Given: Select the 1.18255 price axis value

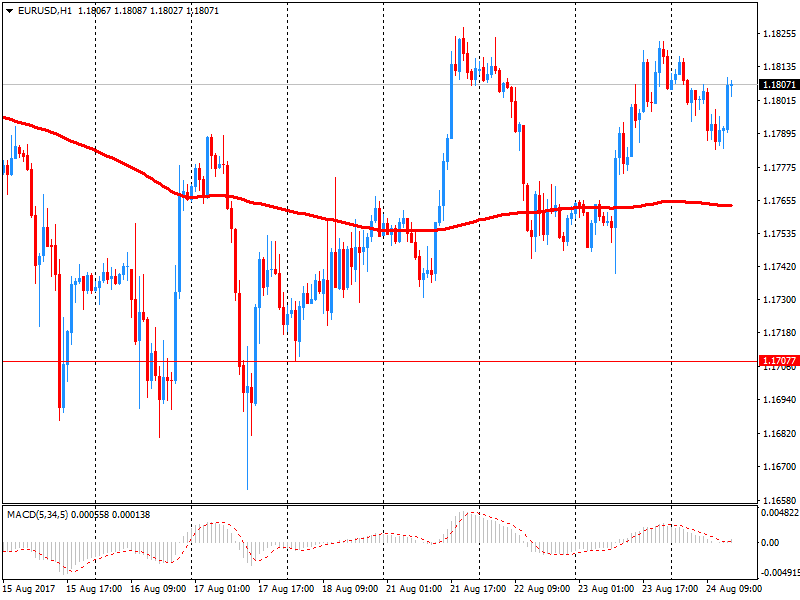Looking at the screenshot, I should (779, 34).
